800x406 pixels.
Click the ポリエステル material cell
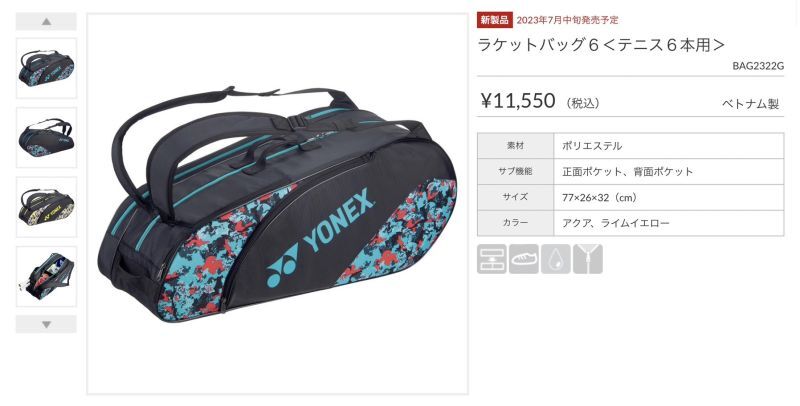point(668,146)
